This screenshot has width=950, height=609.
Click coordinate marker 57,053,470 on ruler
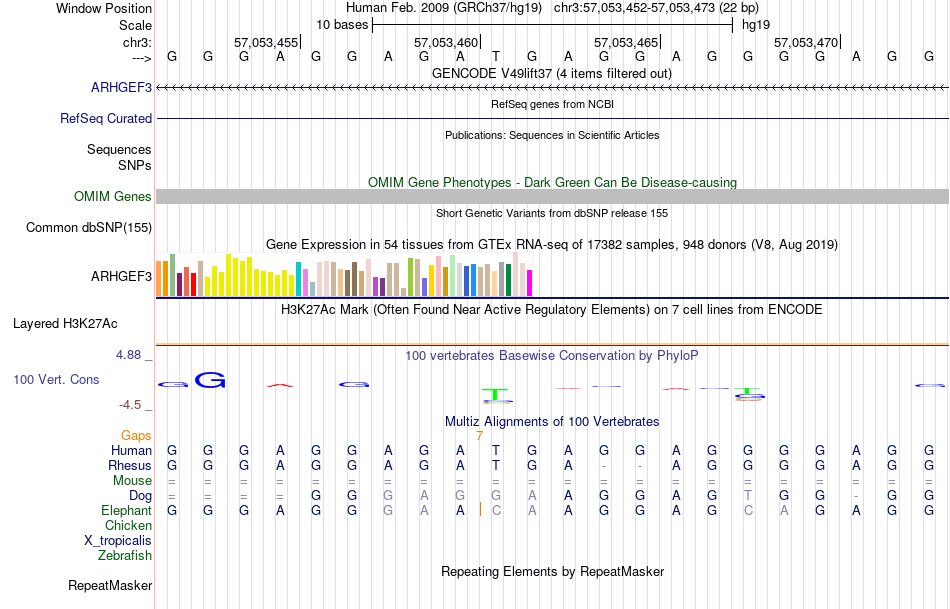806,42
